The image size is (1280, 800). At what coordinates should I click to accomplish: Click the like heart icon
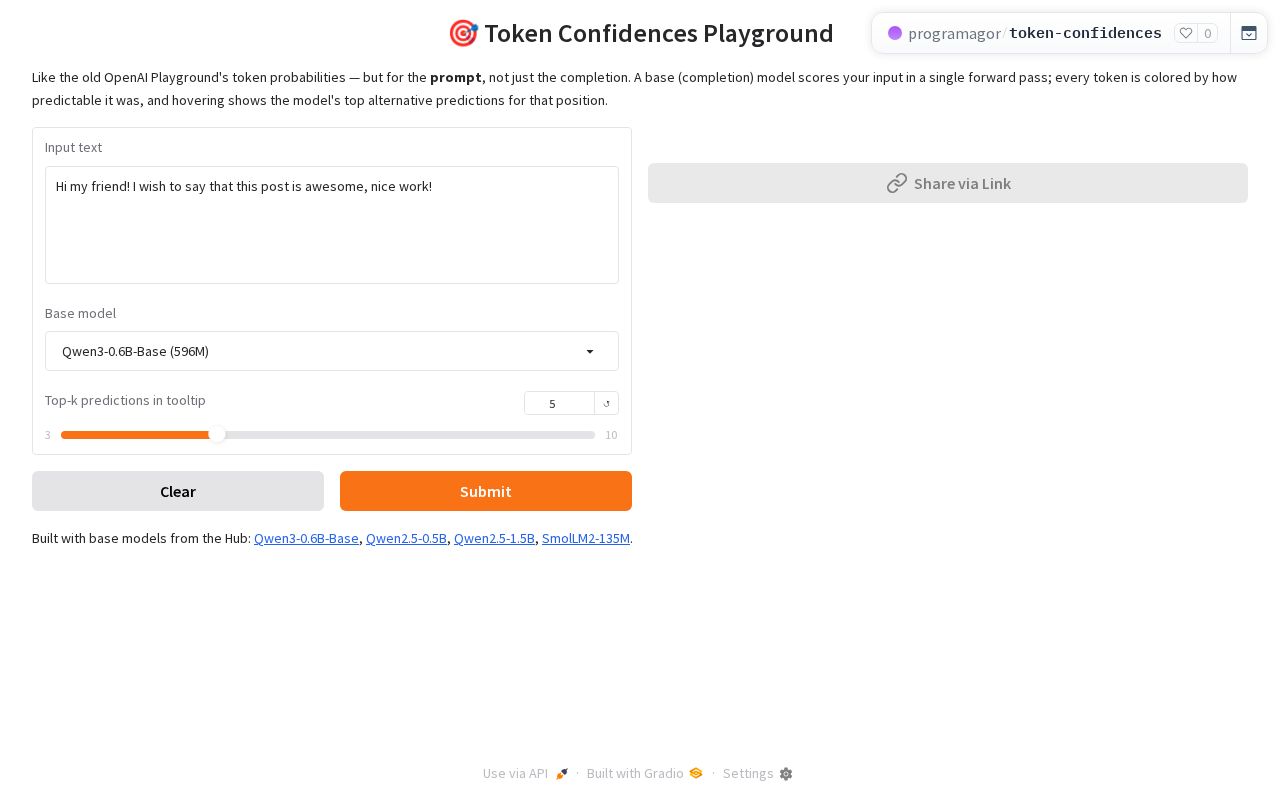click(x=1186, y=33)
